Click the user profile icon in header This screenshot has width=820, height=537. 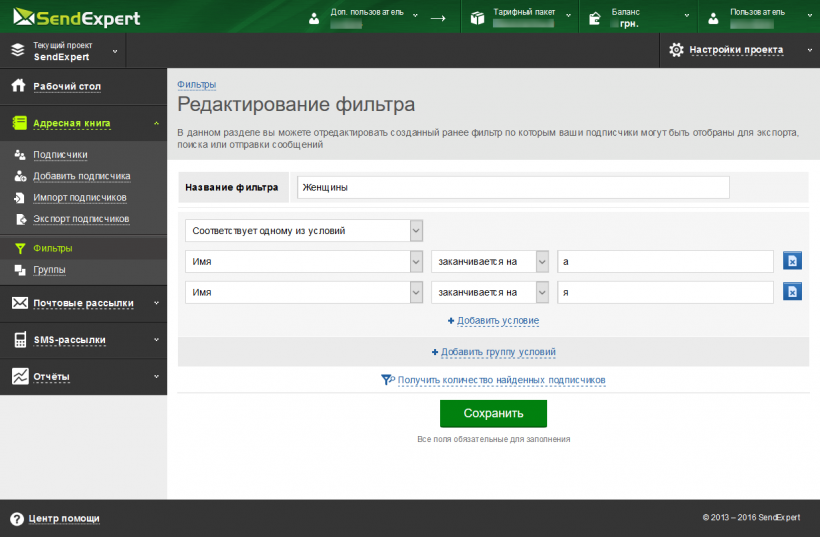pyautogui.click(x=713, y=19)
